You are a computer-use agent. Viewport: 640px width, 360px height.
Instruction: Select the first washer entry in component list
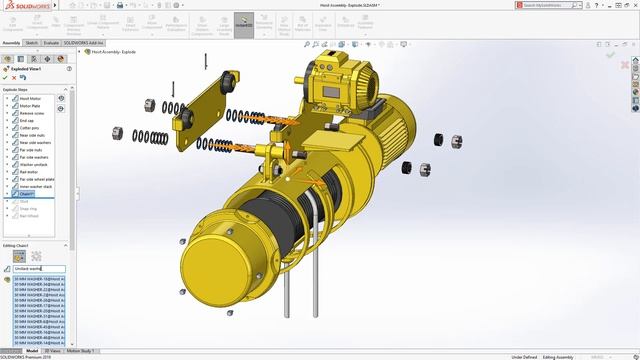[39, 279]
